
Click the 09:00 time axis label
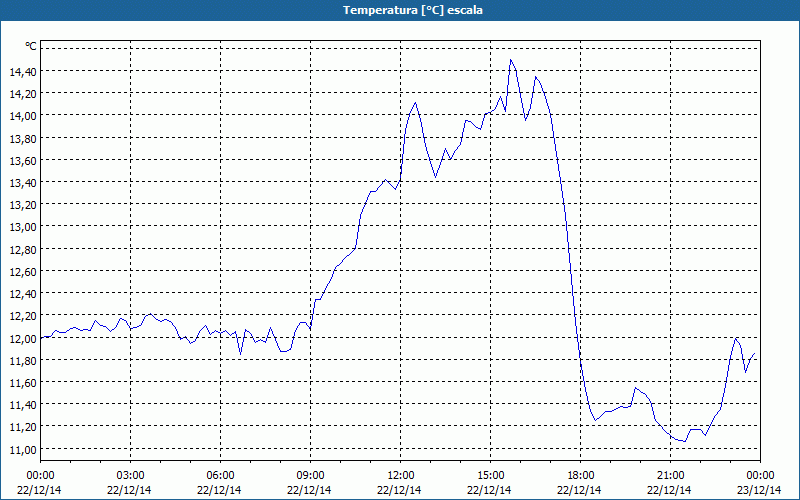coord(310,476)
